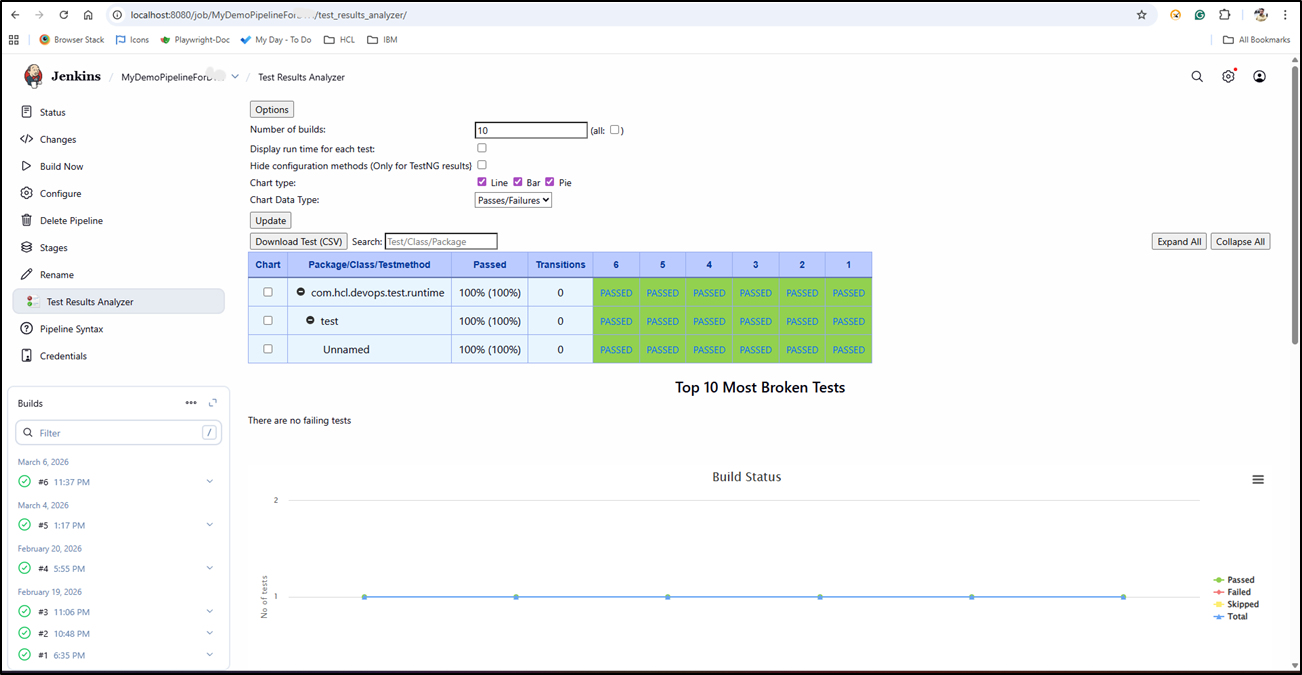The image size is (1302, 675).
Task: Open the browser extensions puzzle icon
Action: click(x=1224, y=15)
